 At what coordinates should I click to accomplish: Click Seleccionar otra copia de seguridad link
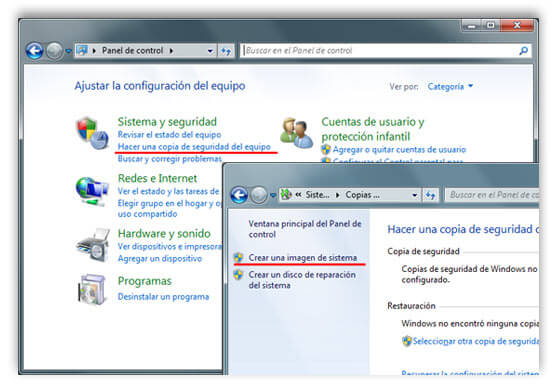click(476, 341)
